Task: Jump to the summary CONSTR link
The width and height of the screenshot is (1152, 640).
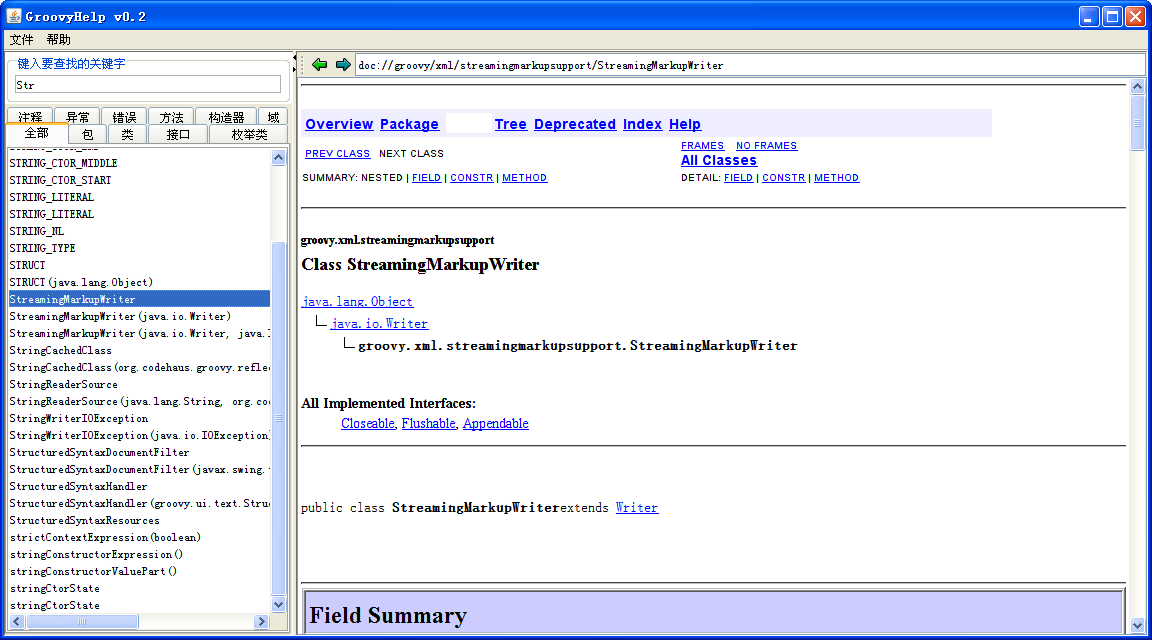Action: [472, 178]
